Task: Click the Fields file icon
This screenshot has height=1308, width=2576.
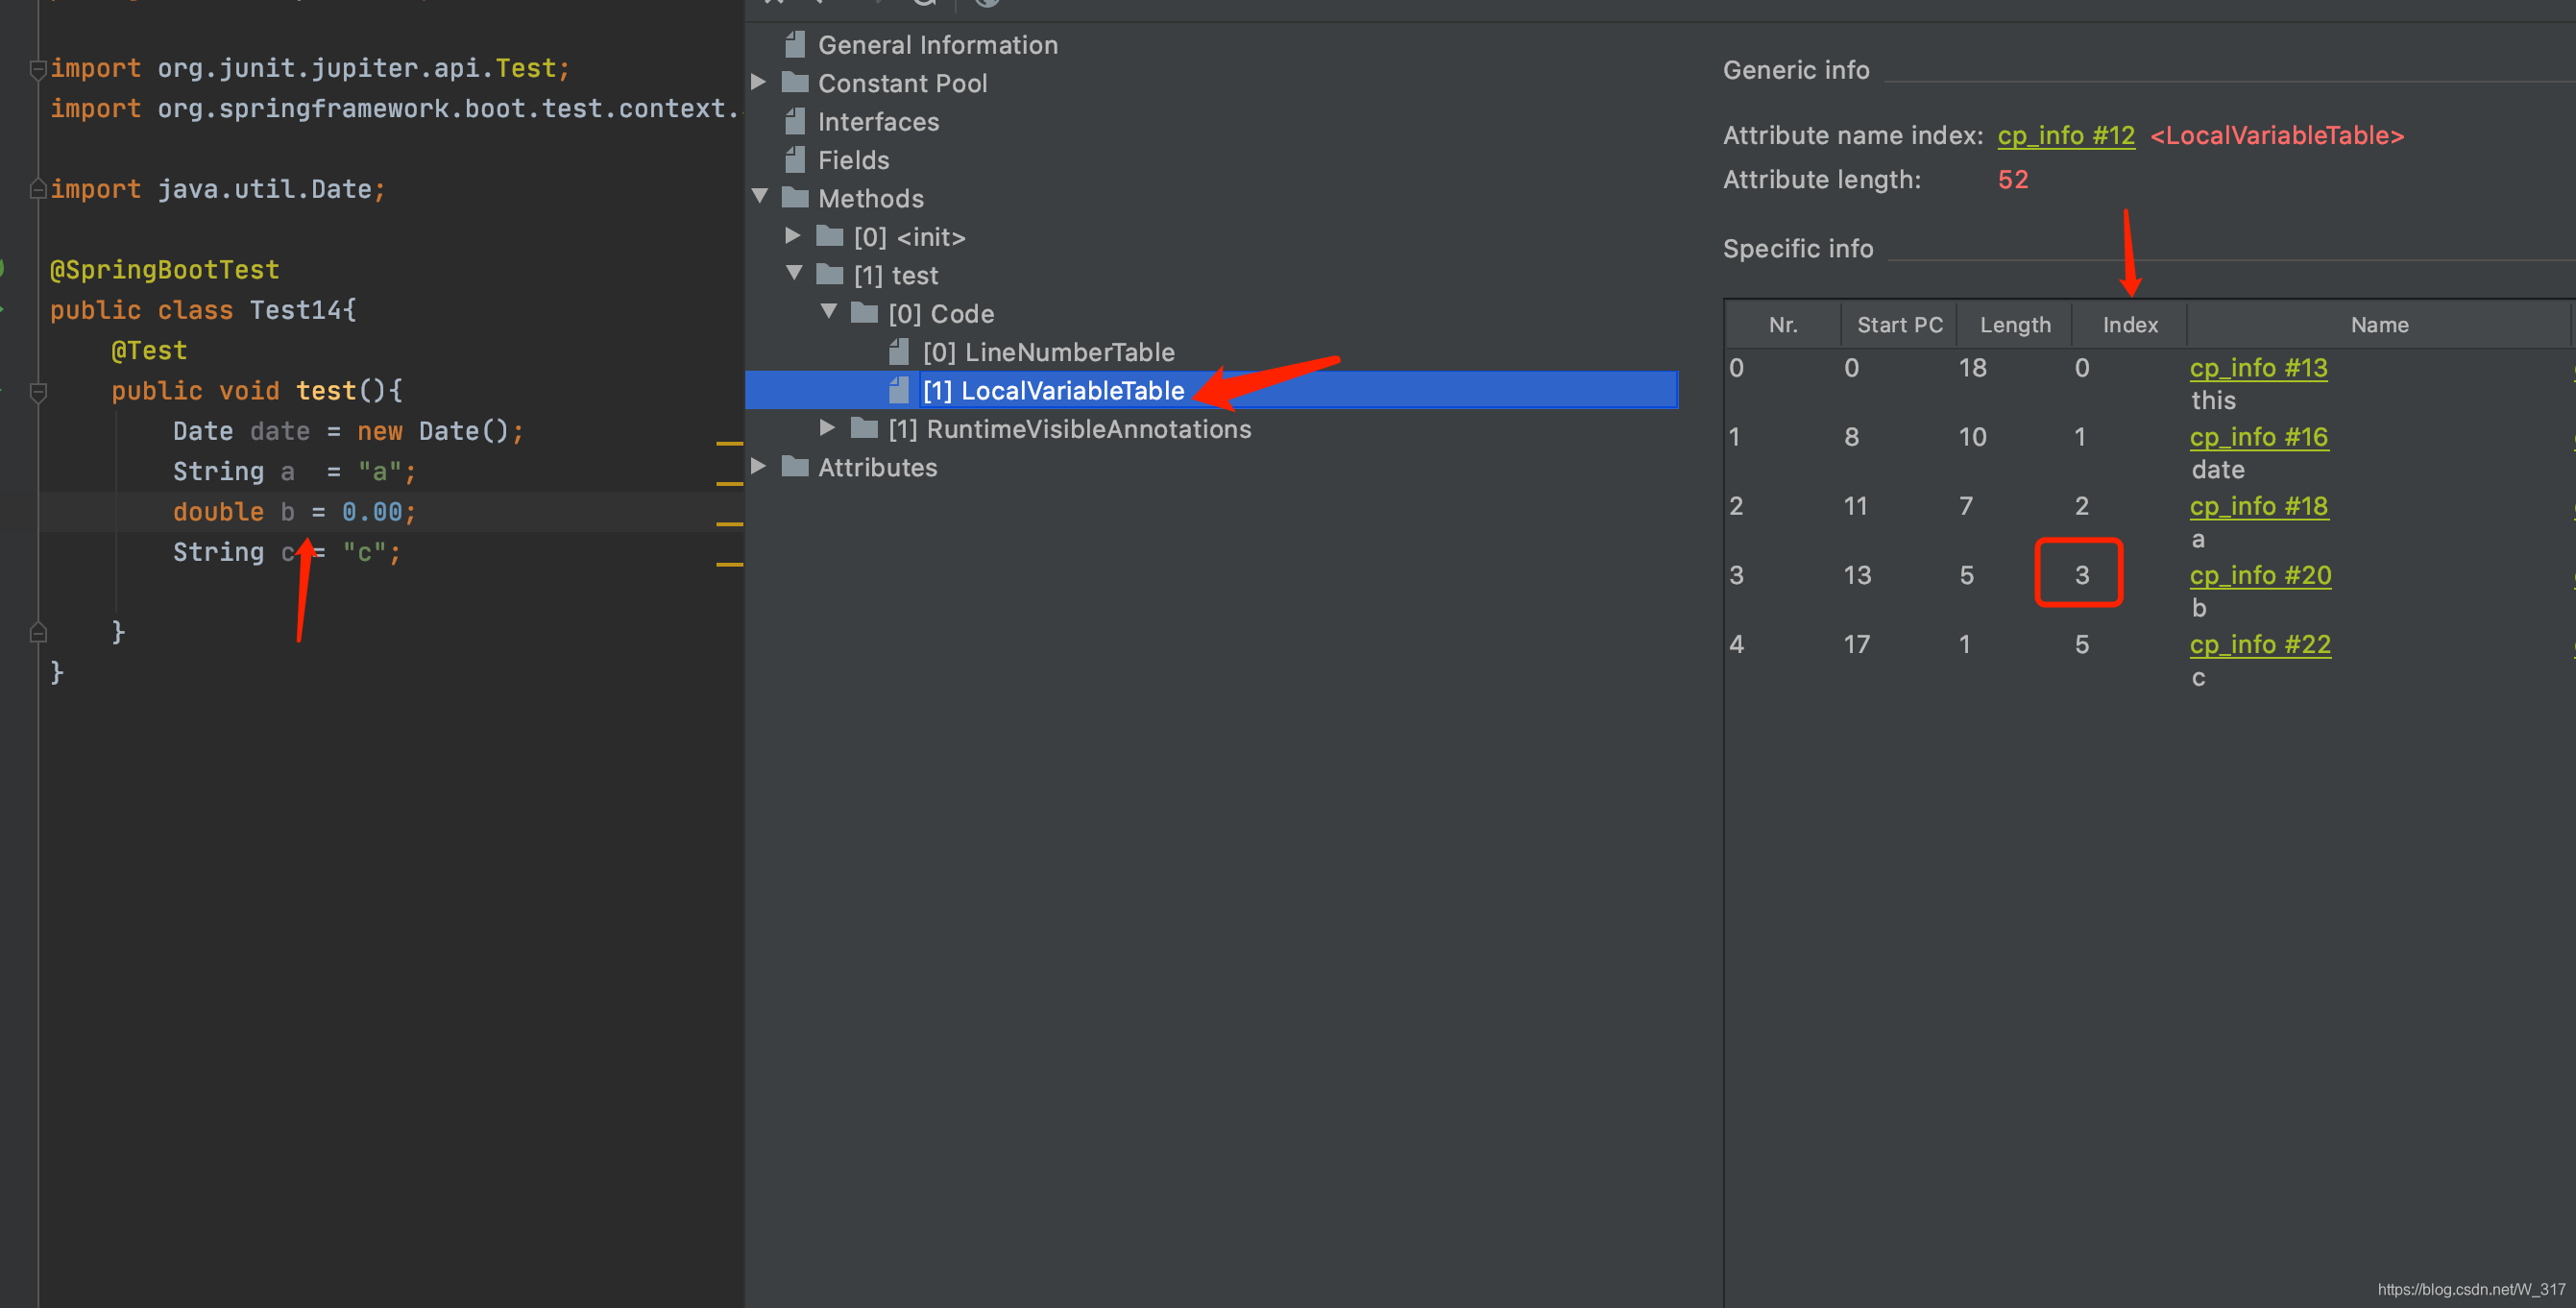Action: click(x=795, y=159)
